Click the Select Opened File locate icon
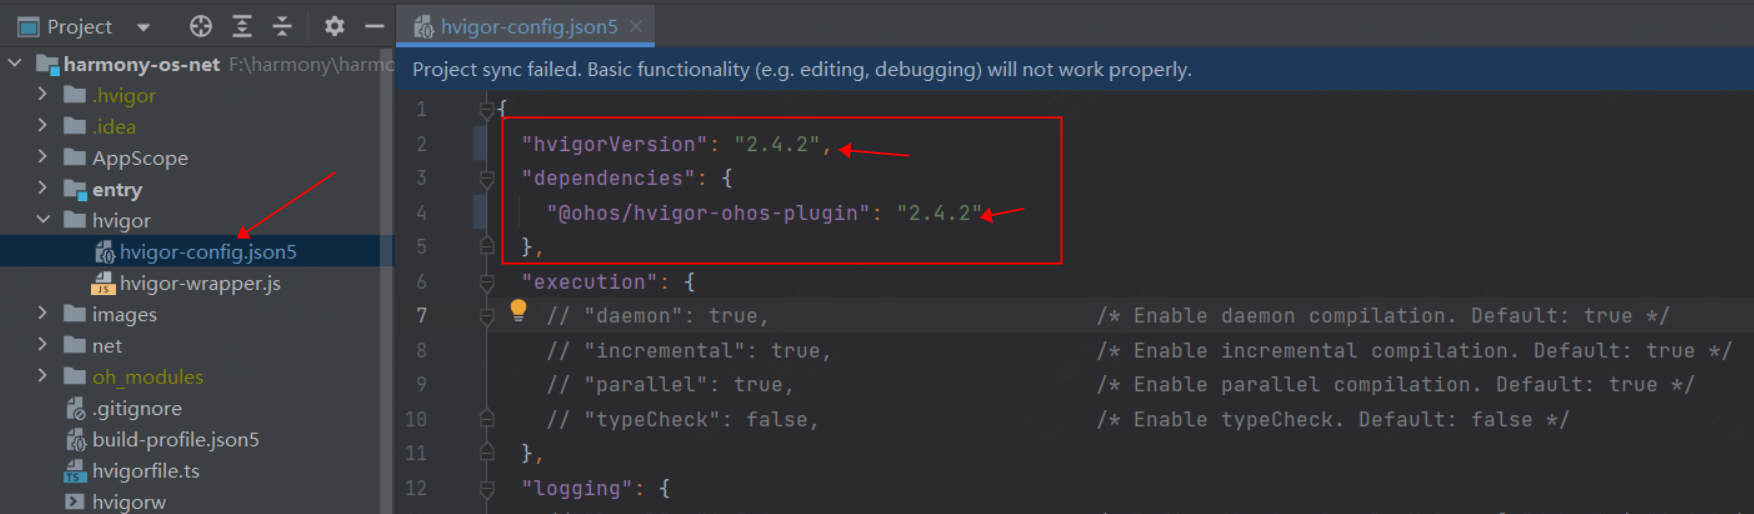1754x514 pixels. [x=201, y=27]
